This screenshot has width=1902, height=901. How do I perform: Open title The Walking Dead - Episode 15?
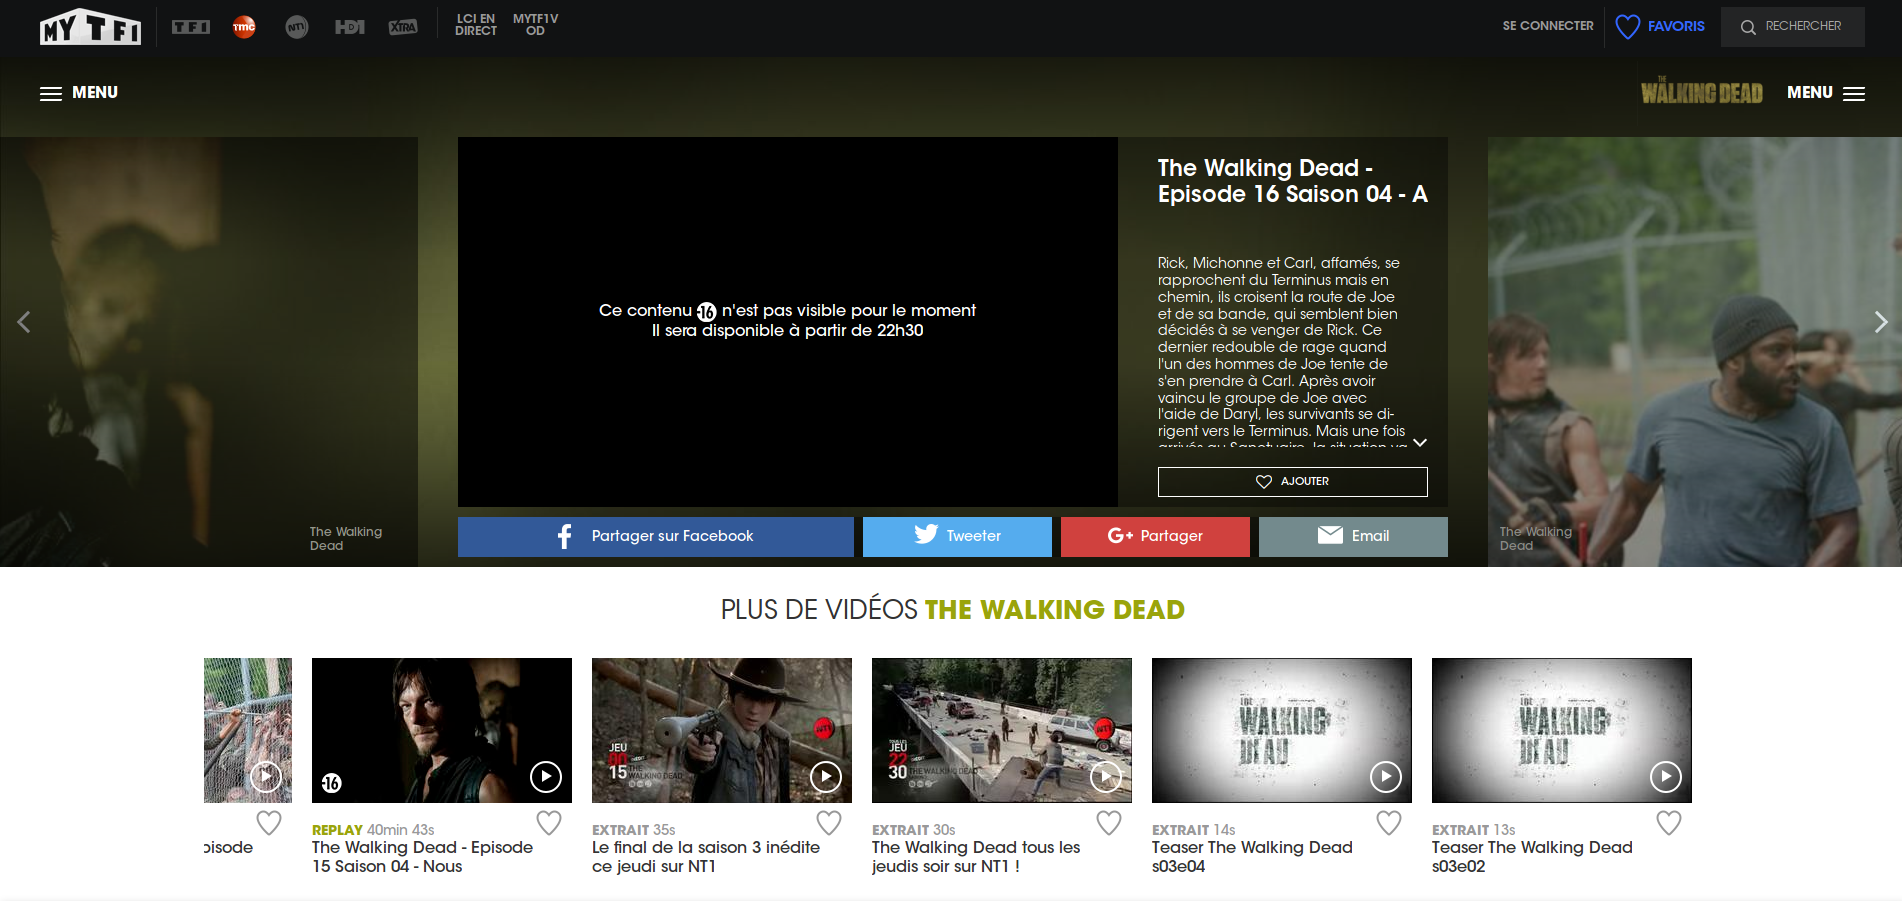point(422,857)
